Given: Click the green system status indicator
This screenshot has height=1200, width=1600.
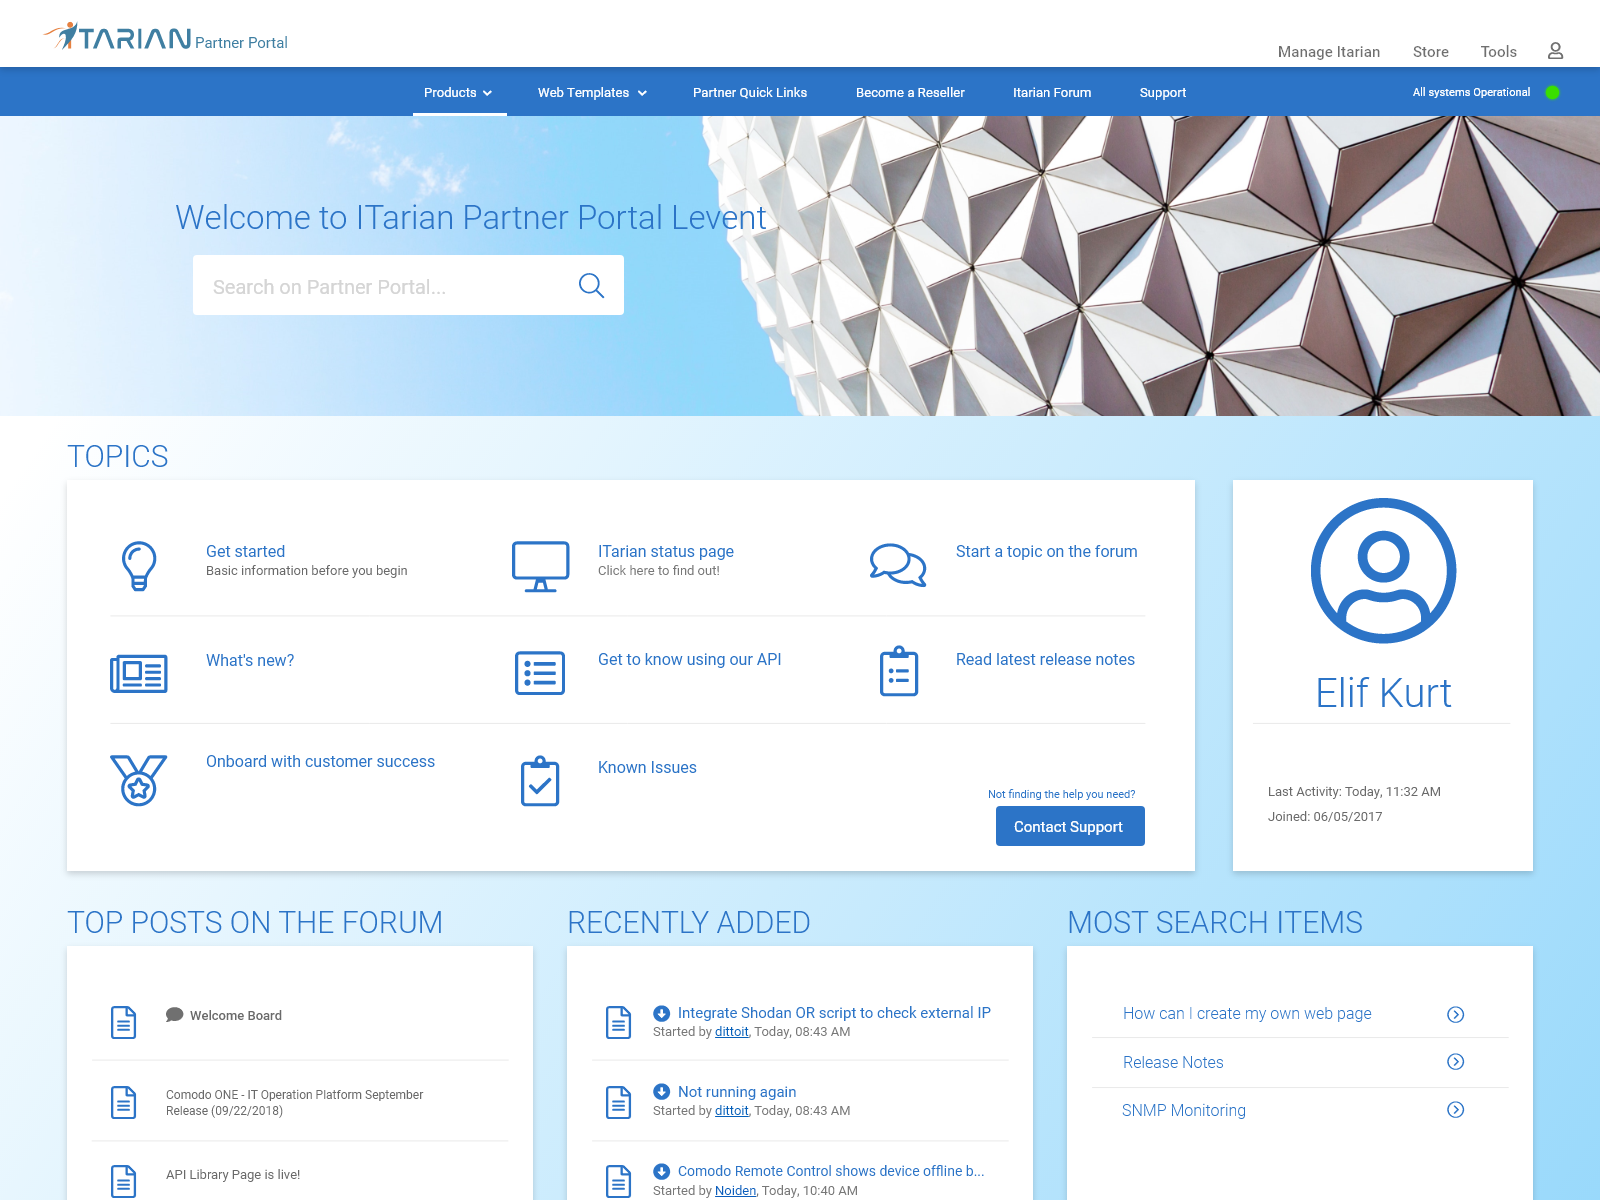Looking at the screenshot, I should point(1552,92).
